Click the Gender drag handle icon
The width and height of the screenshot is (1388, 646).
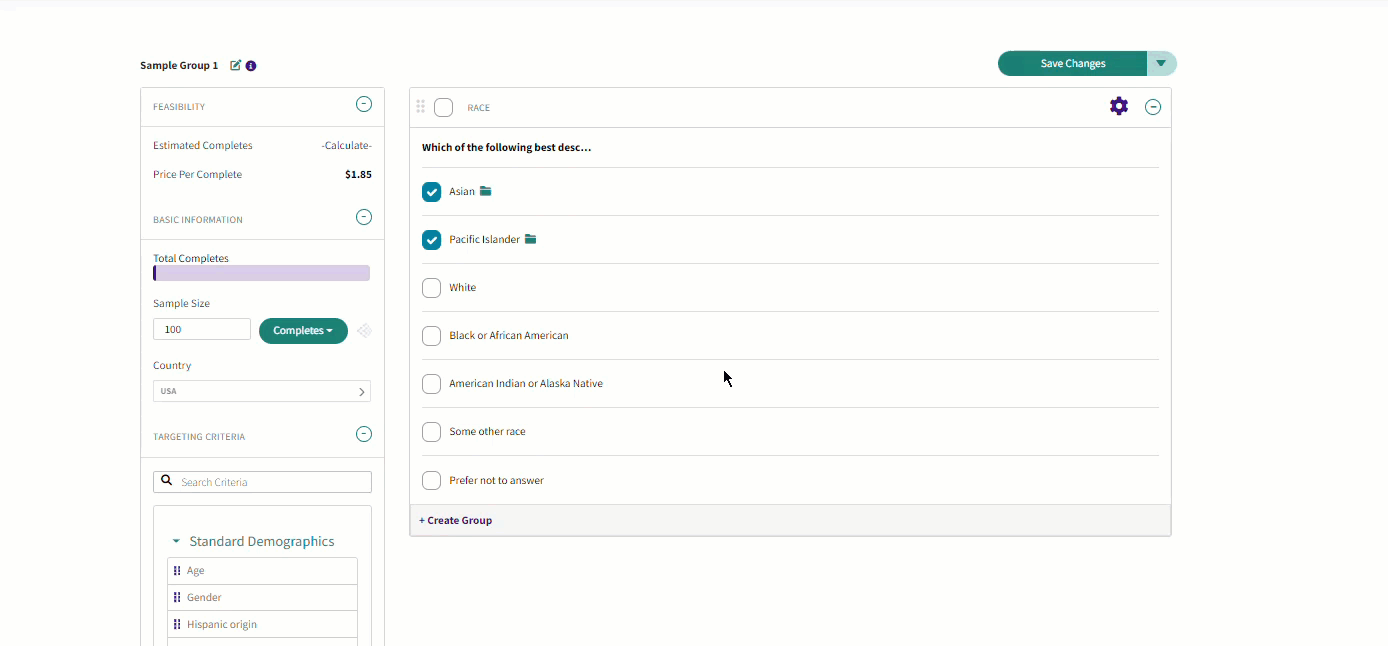(177, 598)
